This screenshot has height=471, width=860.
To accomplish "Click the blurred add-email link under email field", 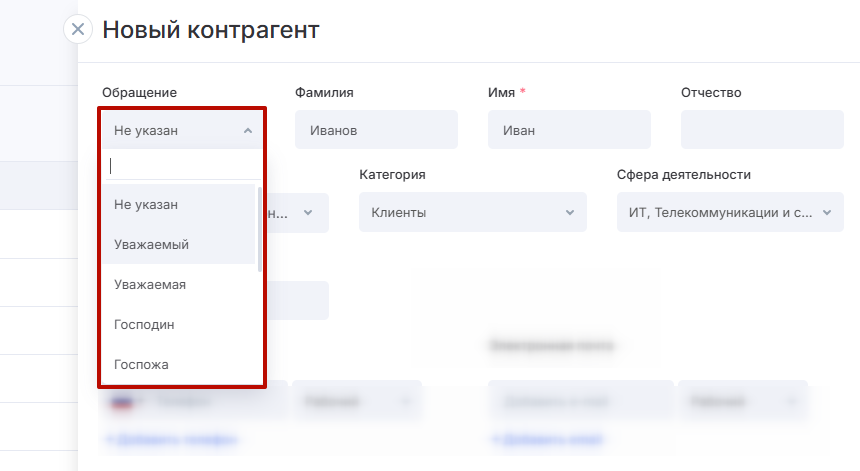I will pos(546,439).
